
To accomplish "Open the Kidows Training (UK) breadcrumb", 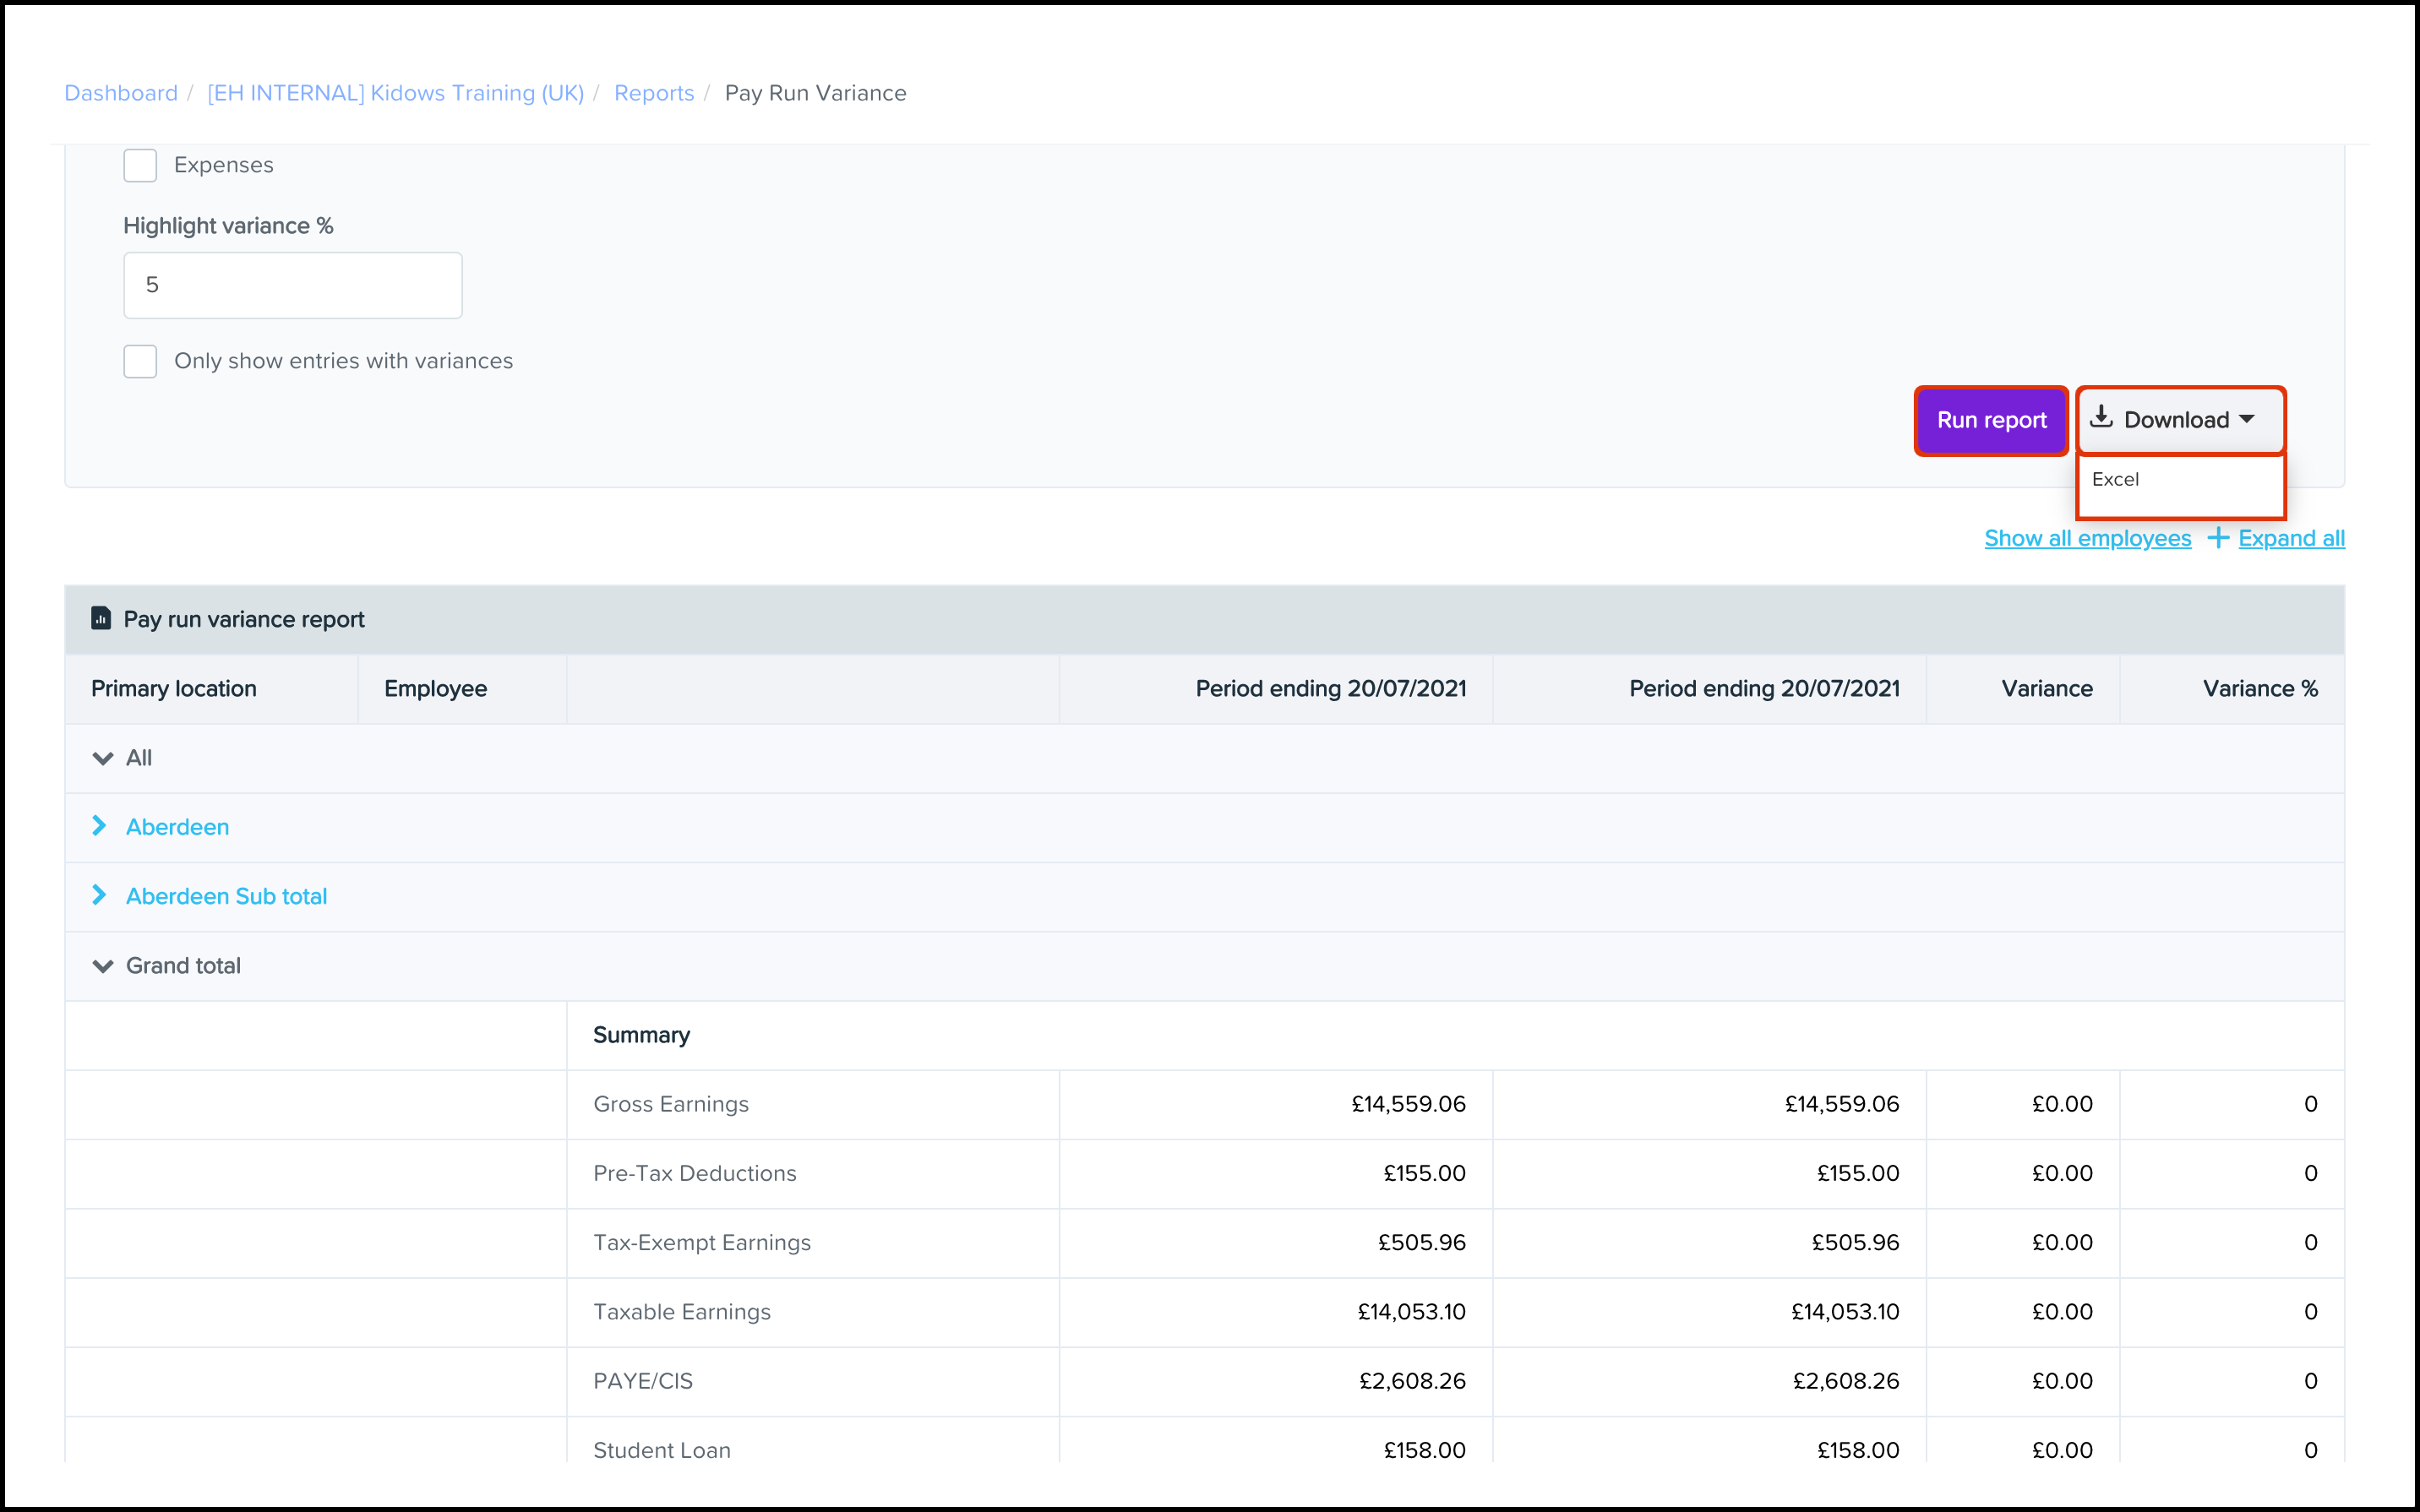I will pyautogui.click(x=395, y=93).
